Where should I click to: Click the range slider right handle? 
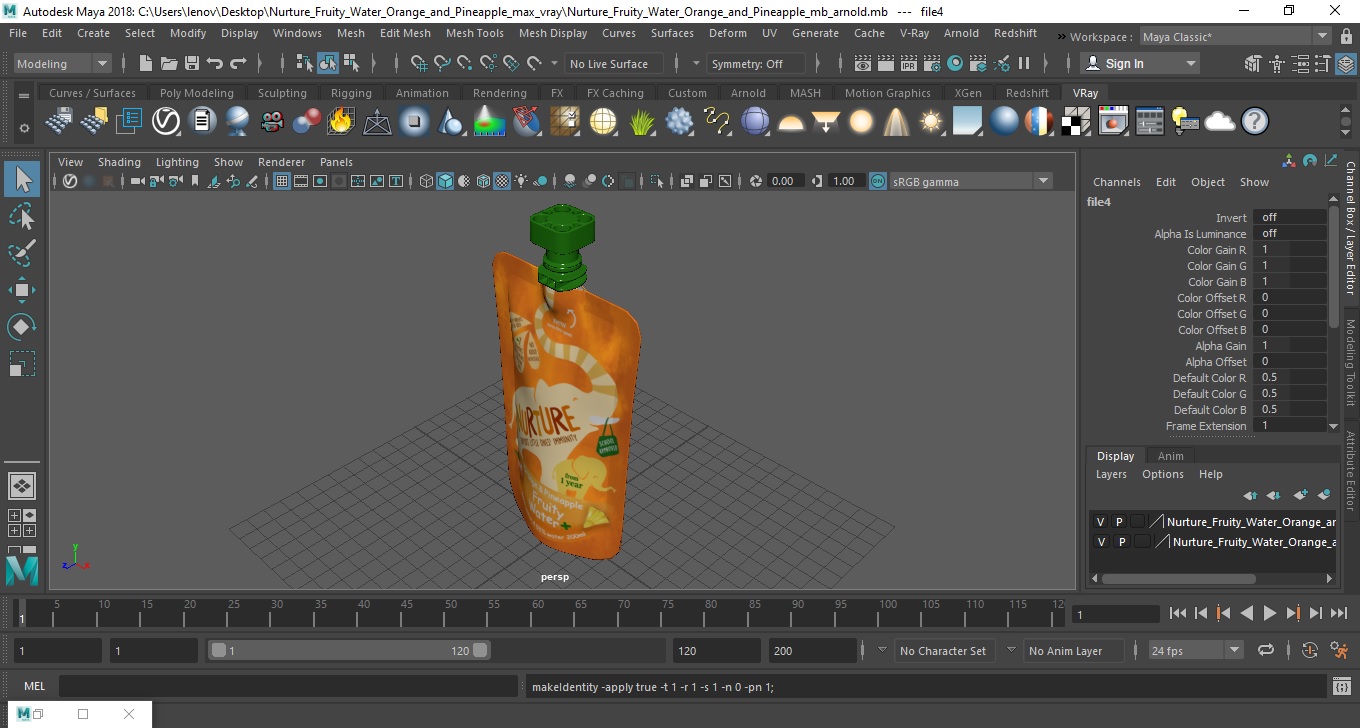click(481, 650)
